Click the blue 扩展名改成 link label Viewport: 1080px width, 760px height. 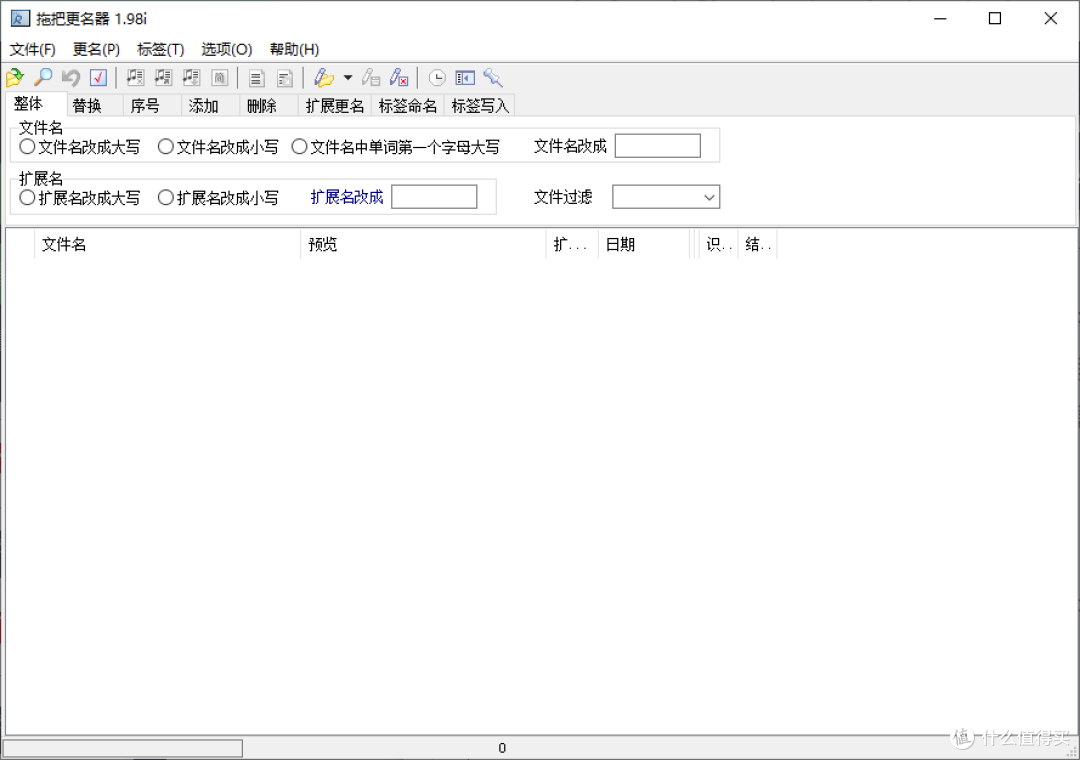(346, 197)
